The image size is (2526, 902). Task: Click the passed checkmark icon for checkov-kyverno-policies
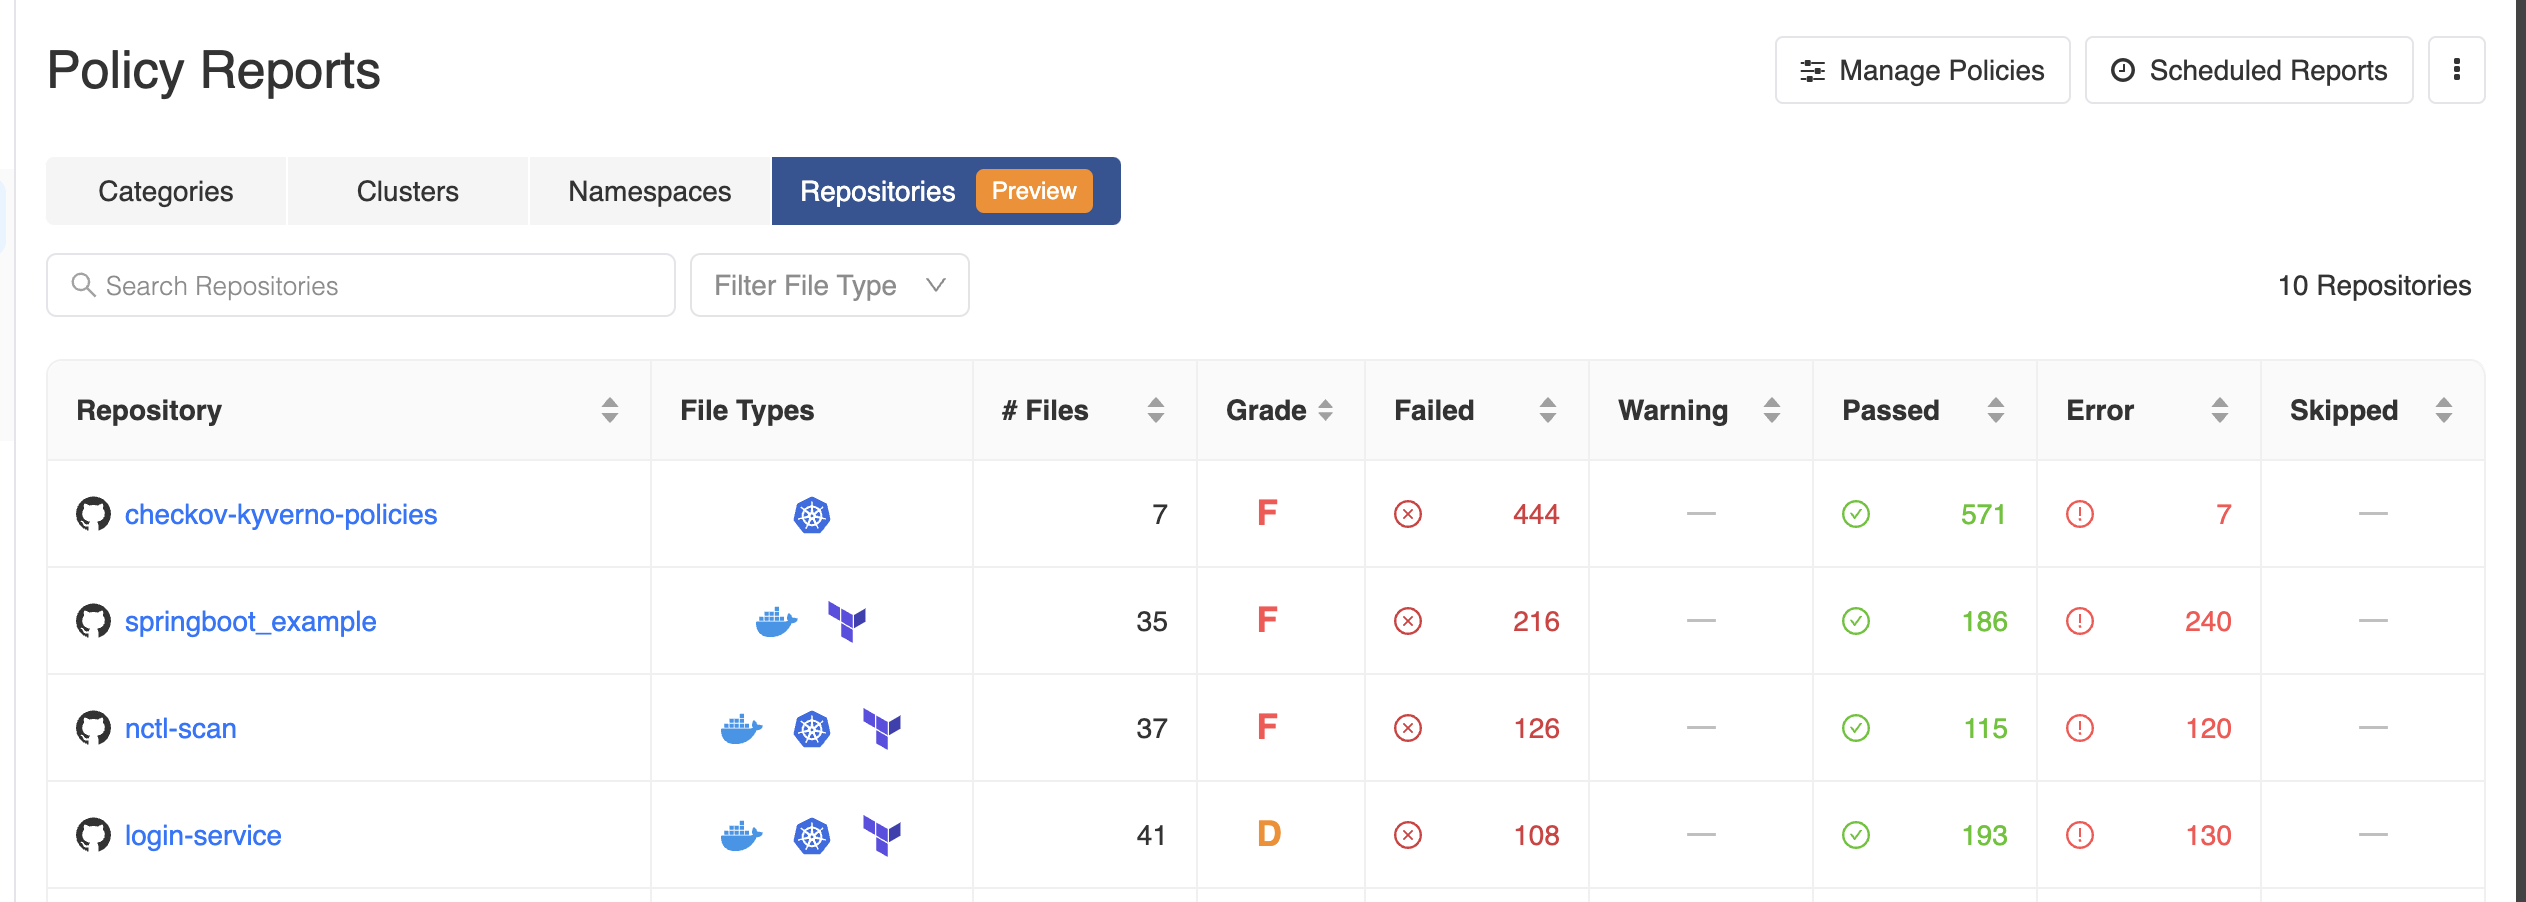coord(1856,514)
